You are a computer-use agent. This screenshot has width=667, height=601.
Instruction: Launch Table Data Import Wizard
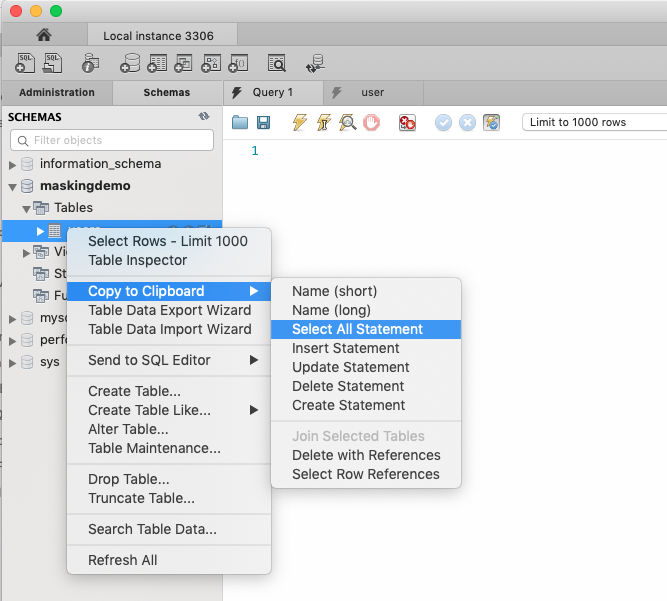tap(168, 329)
